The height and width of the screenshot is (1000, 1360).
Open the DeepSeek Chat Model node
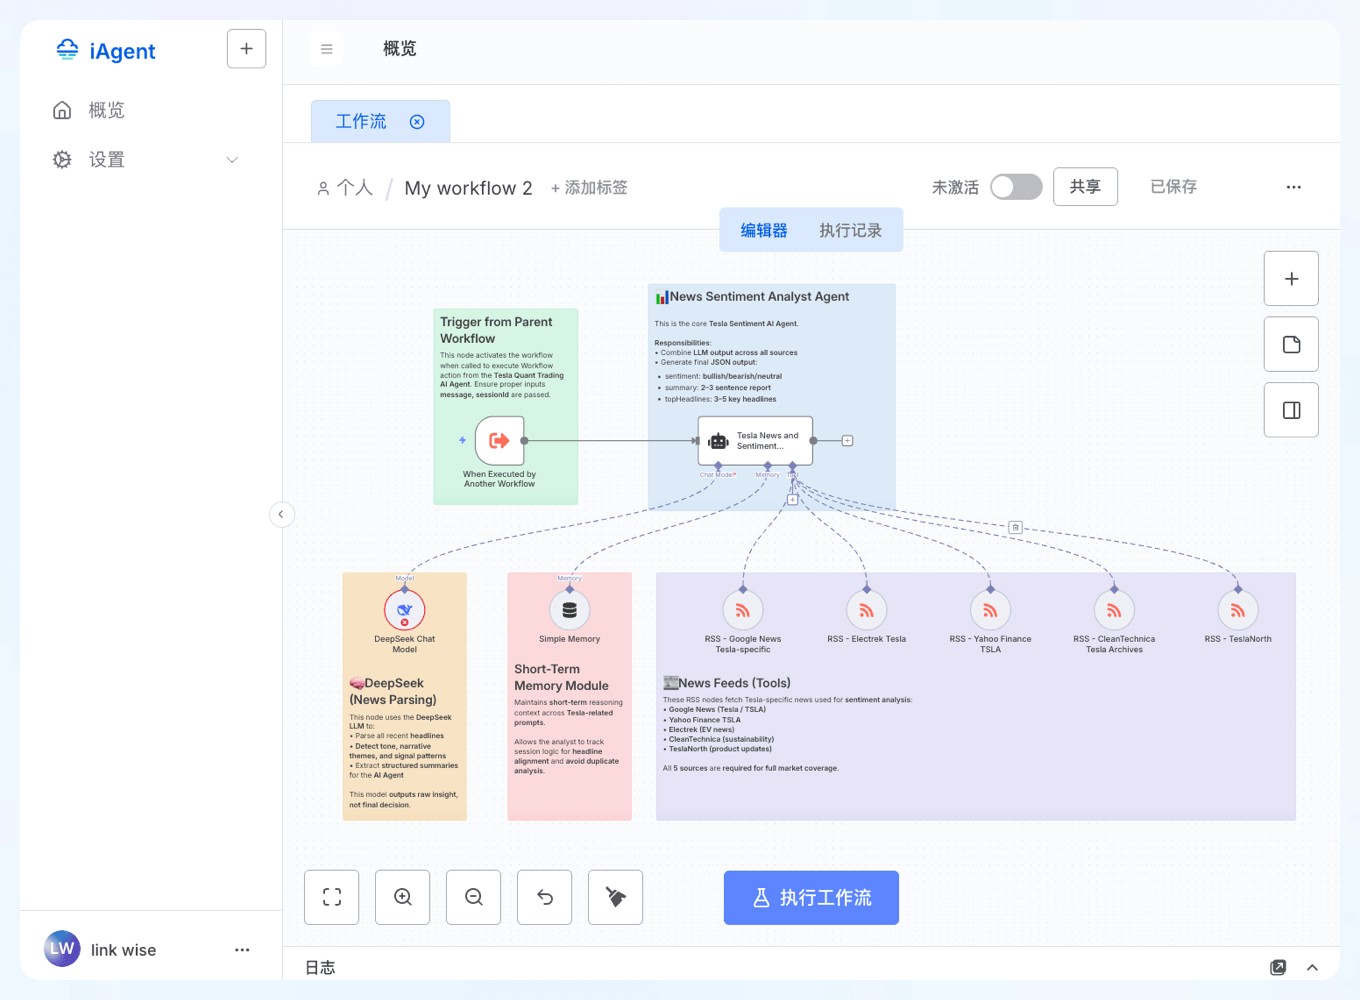(x=404, y=610)
